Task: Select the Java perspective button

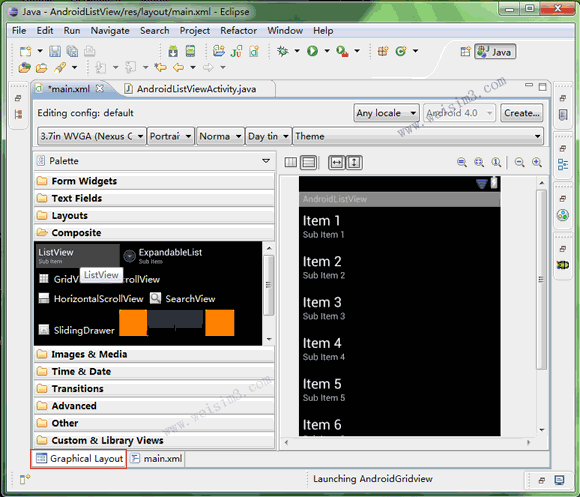Action: pyautogui.click(x=495, y=52)
